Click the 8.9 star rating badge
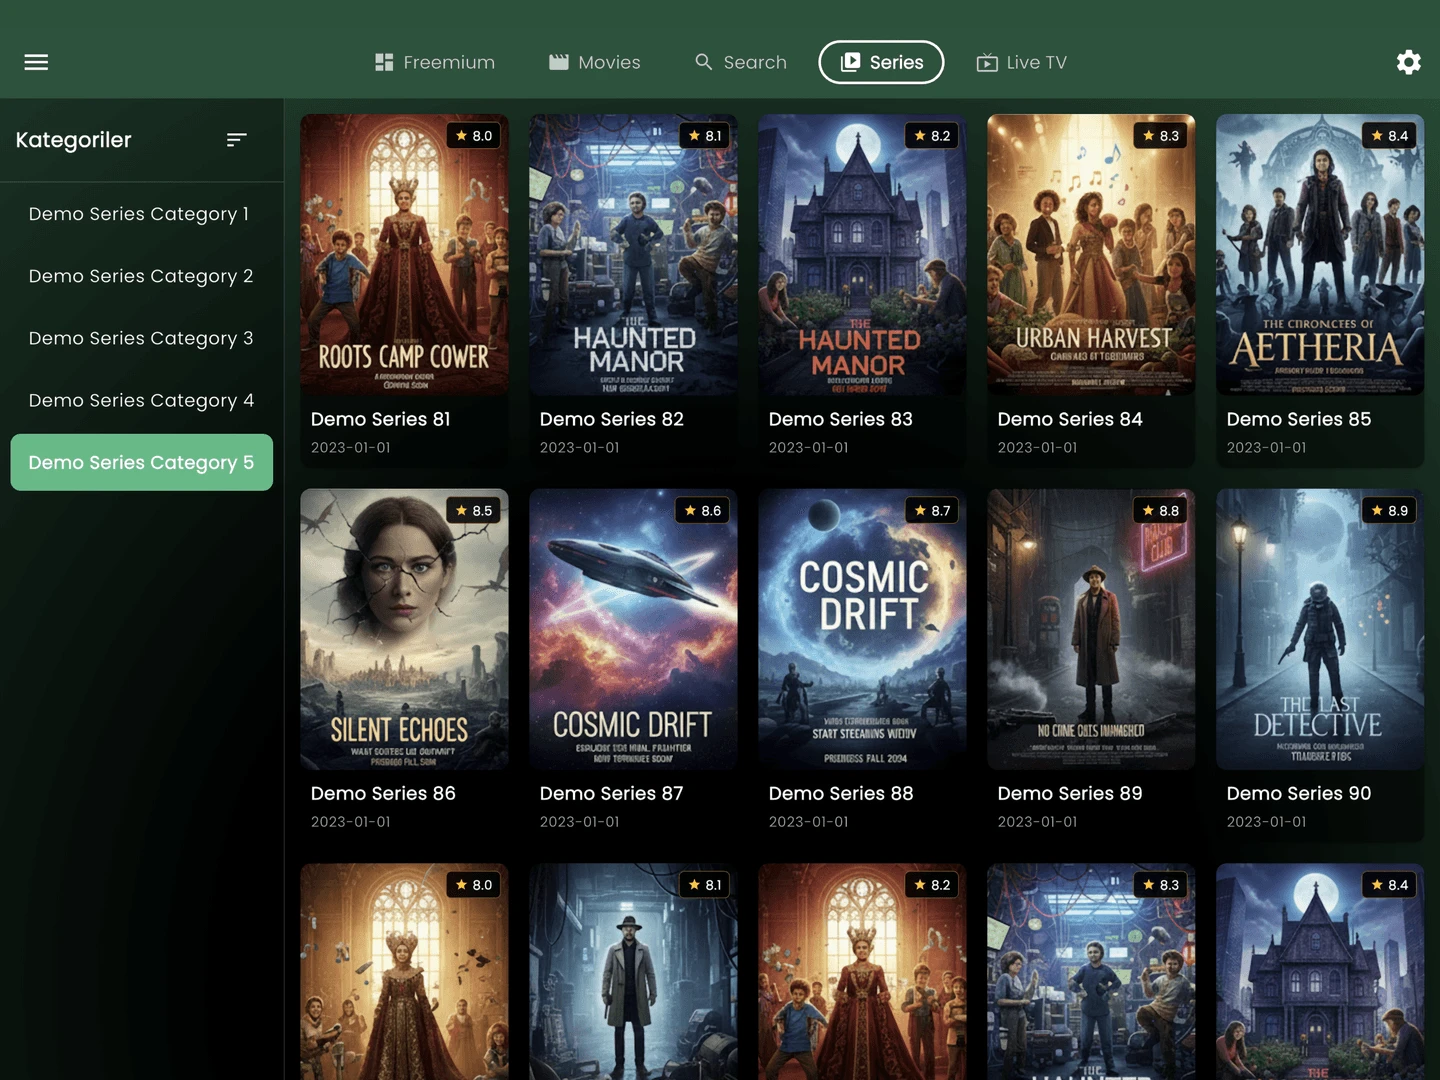Image resolution: width=1440 pixels, height=1080 pixels. 1390,511
